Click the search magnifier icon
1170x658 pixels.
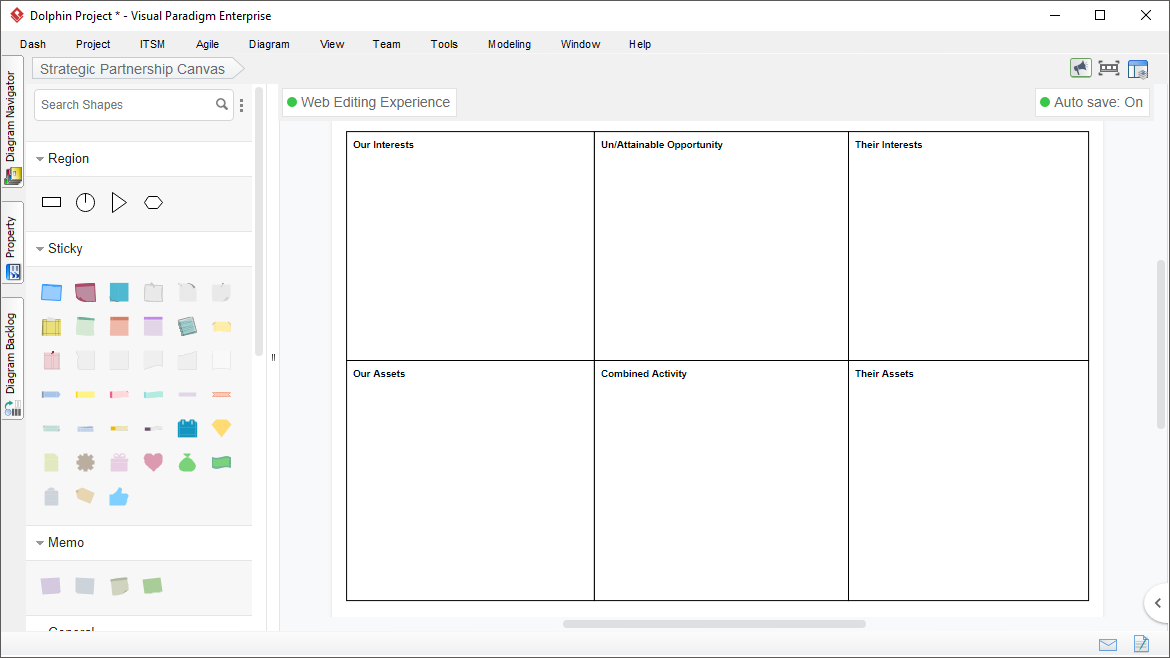click(x=222, y=104)
